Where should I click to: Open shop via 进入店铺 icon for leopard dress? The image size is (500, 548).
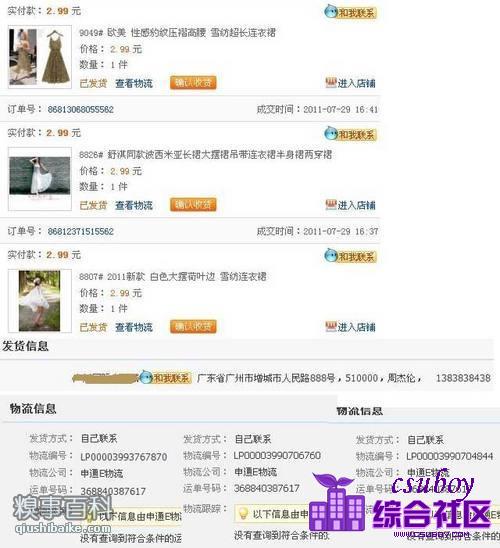tap(350, 83)
